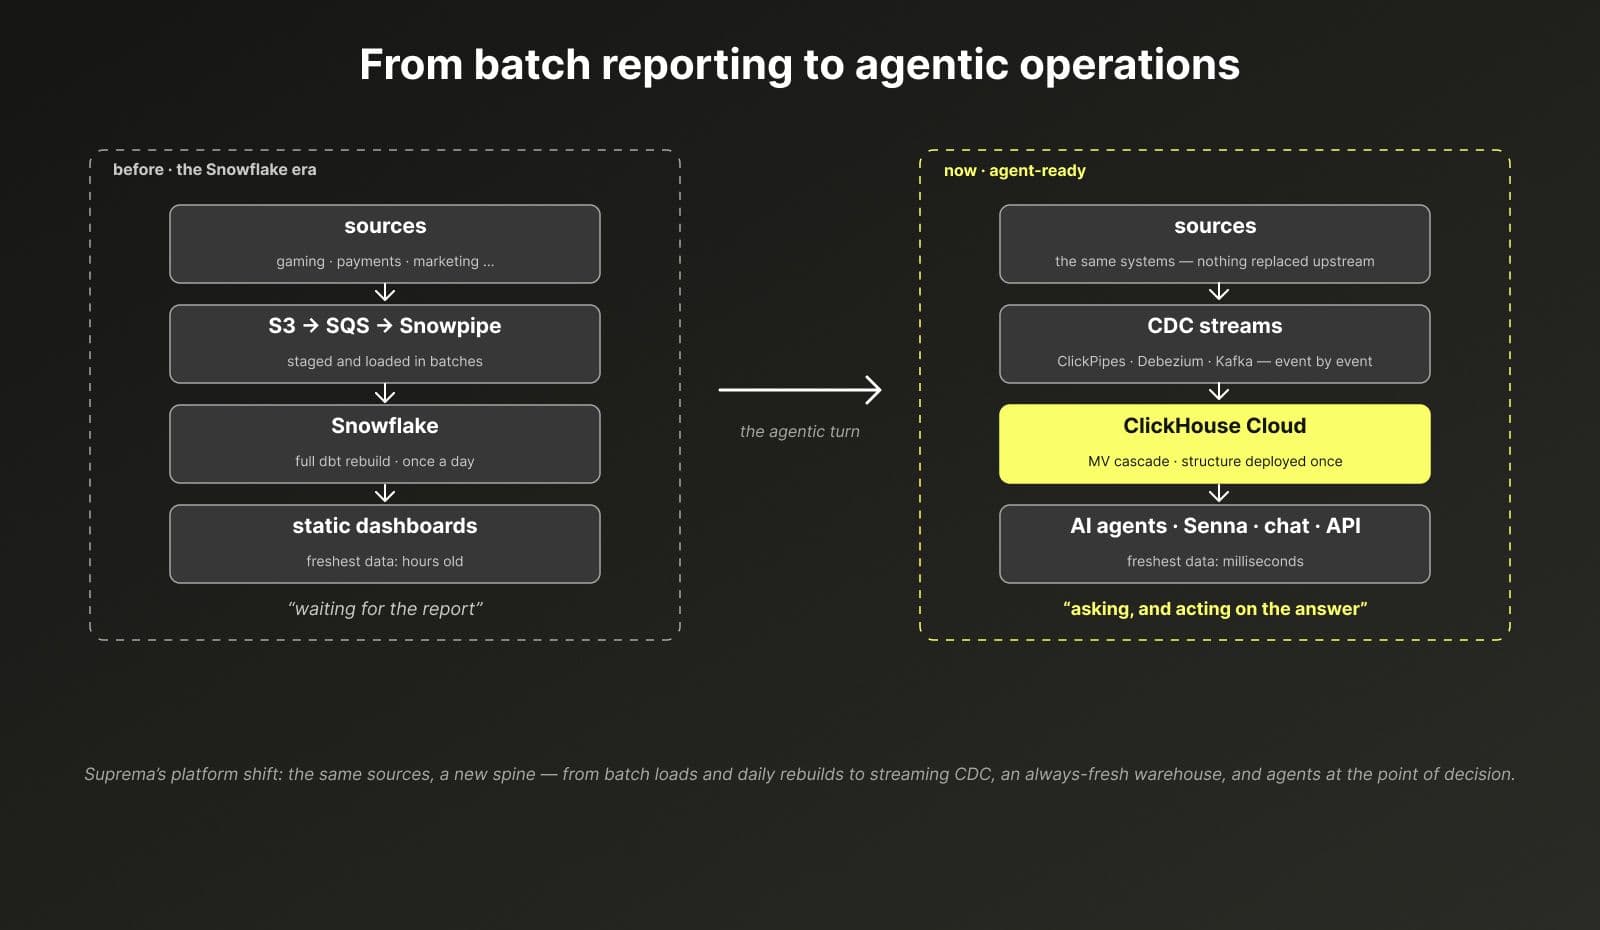Click 'ClickPipes · Debezium · Kafka — event by event' text

coord(1215,361)
